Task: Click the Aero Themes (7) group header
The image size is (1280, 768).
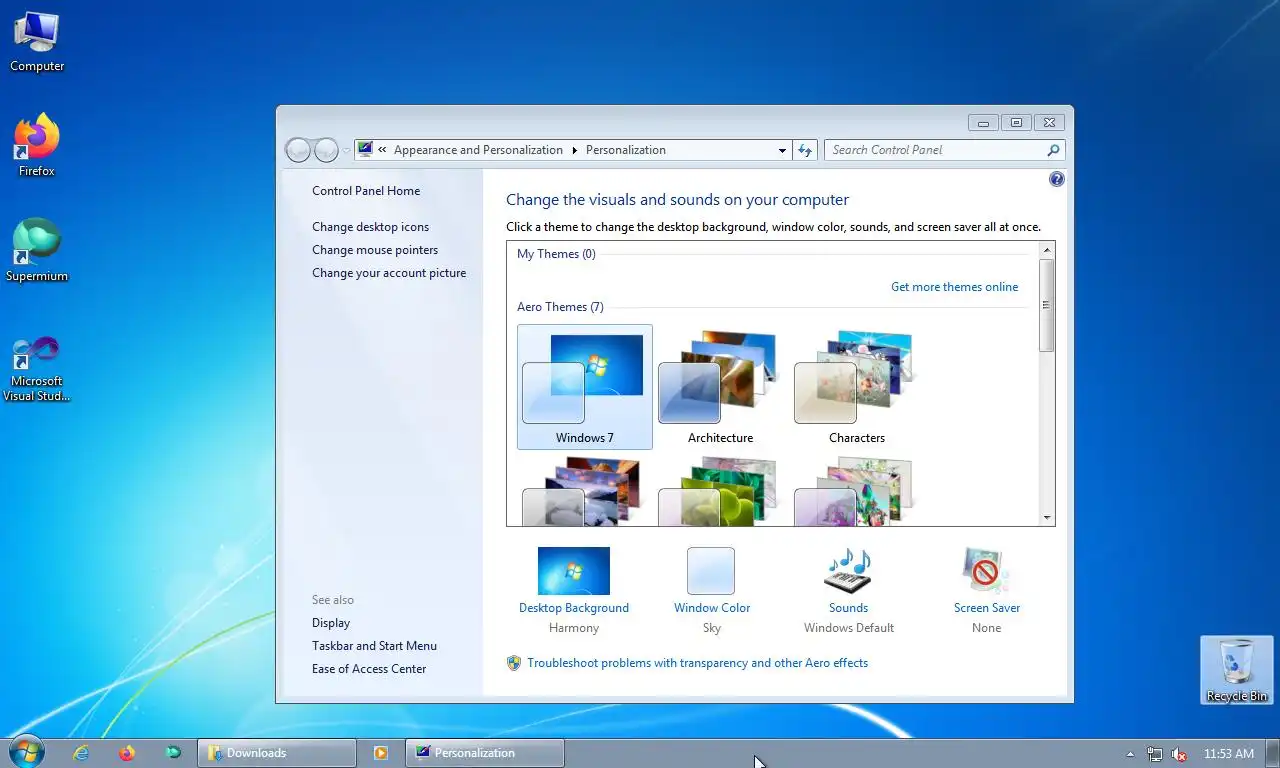Action: point(560,307)
